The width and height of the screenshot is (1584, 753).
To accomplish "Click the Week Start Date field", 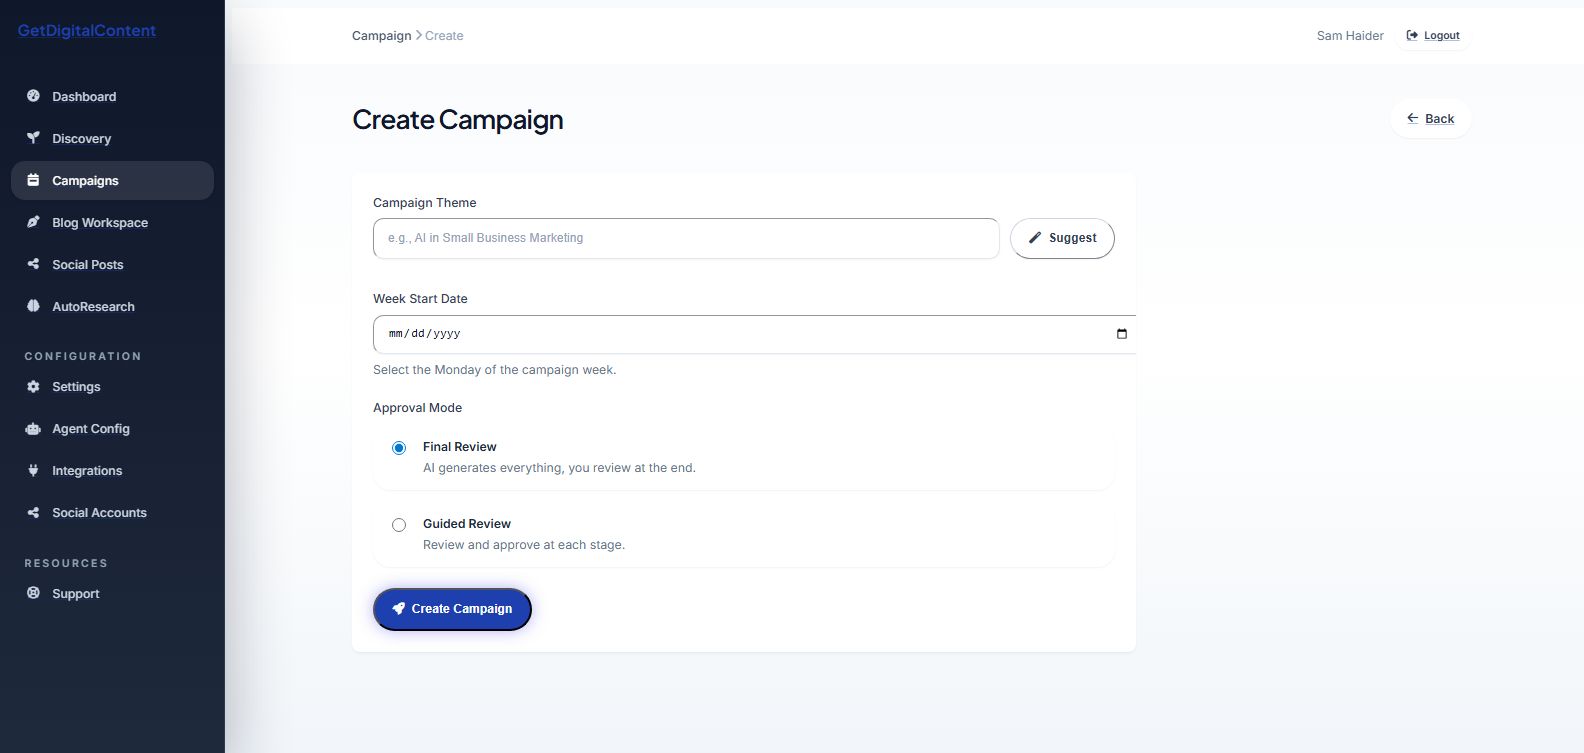I will point(755,334).
